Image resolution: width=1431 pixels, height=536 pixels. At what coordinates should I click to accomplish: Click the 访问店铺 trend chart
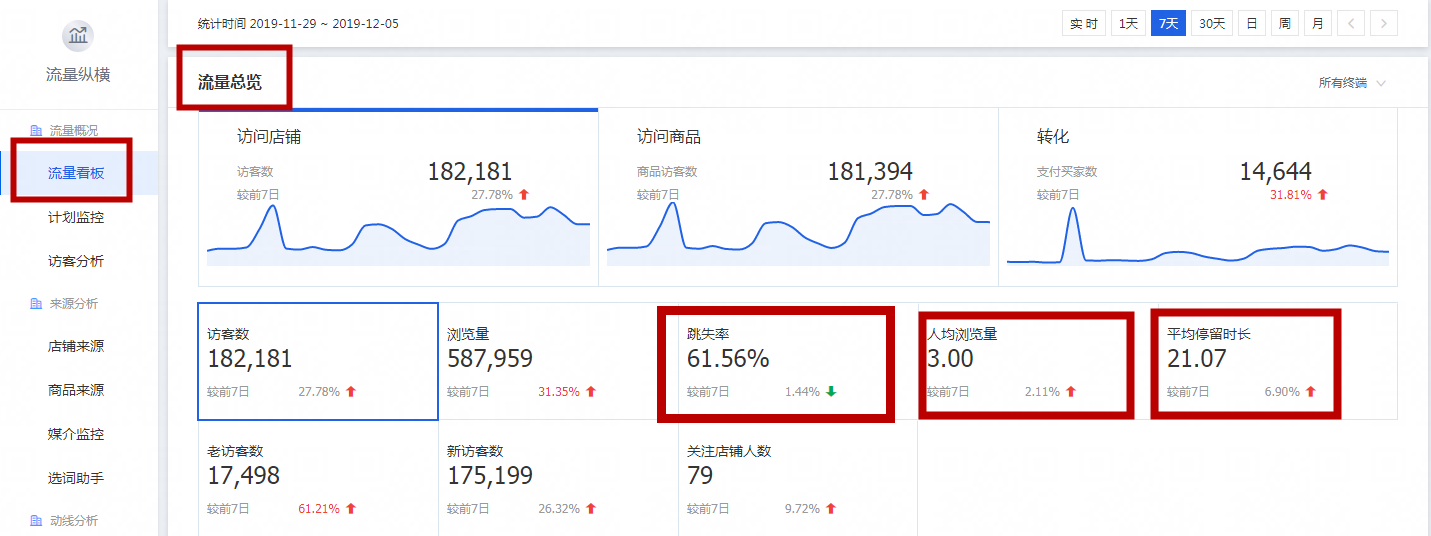[x=398, y=235]
